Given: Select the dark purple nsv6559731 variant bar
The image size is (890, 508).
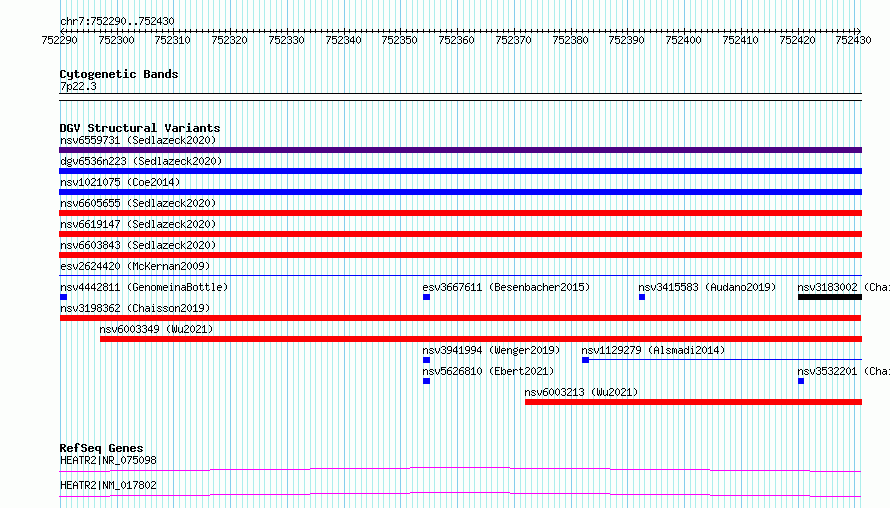Looking at the screenshot, I should [x=460, y=150].
